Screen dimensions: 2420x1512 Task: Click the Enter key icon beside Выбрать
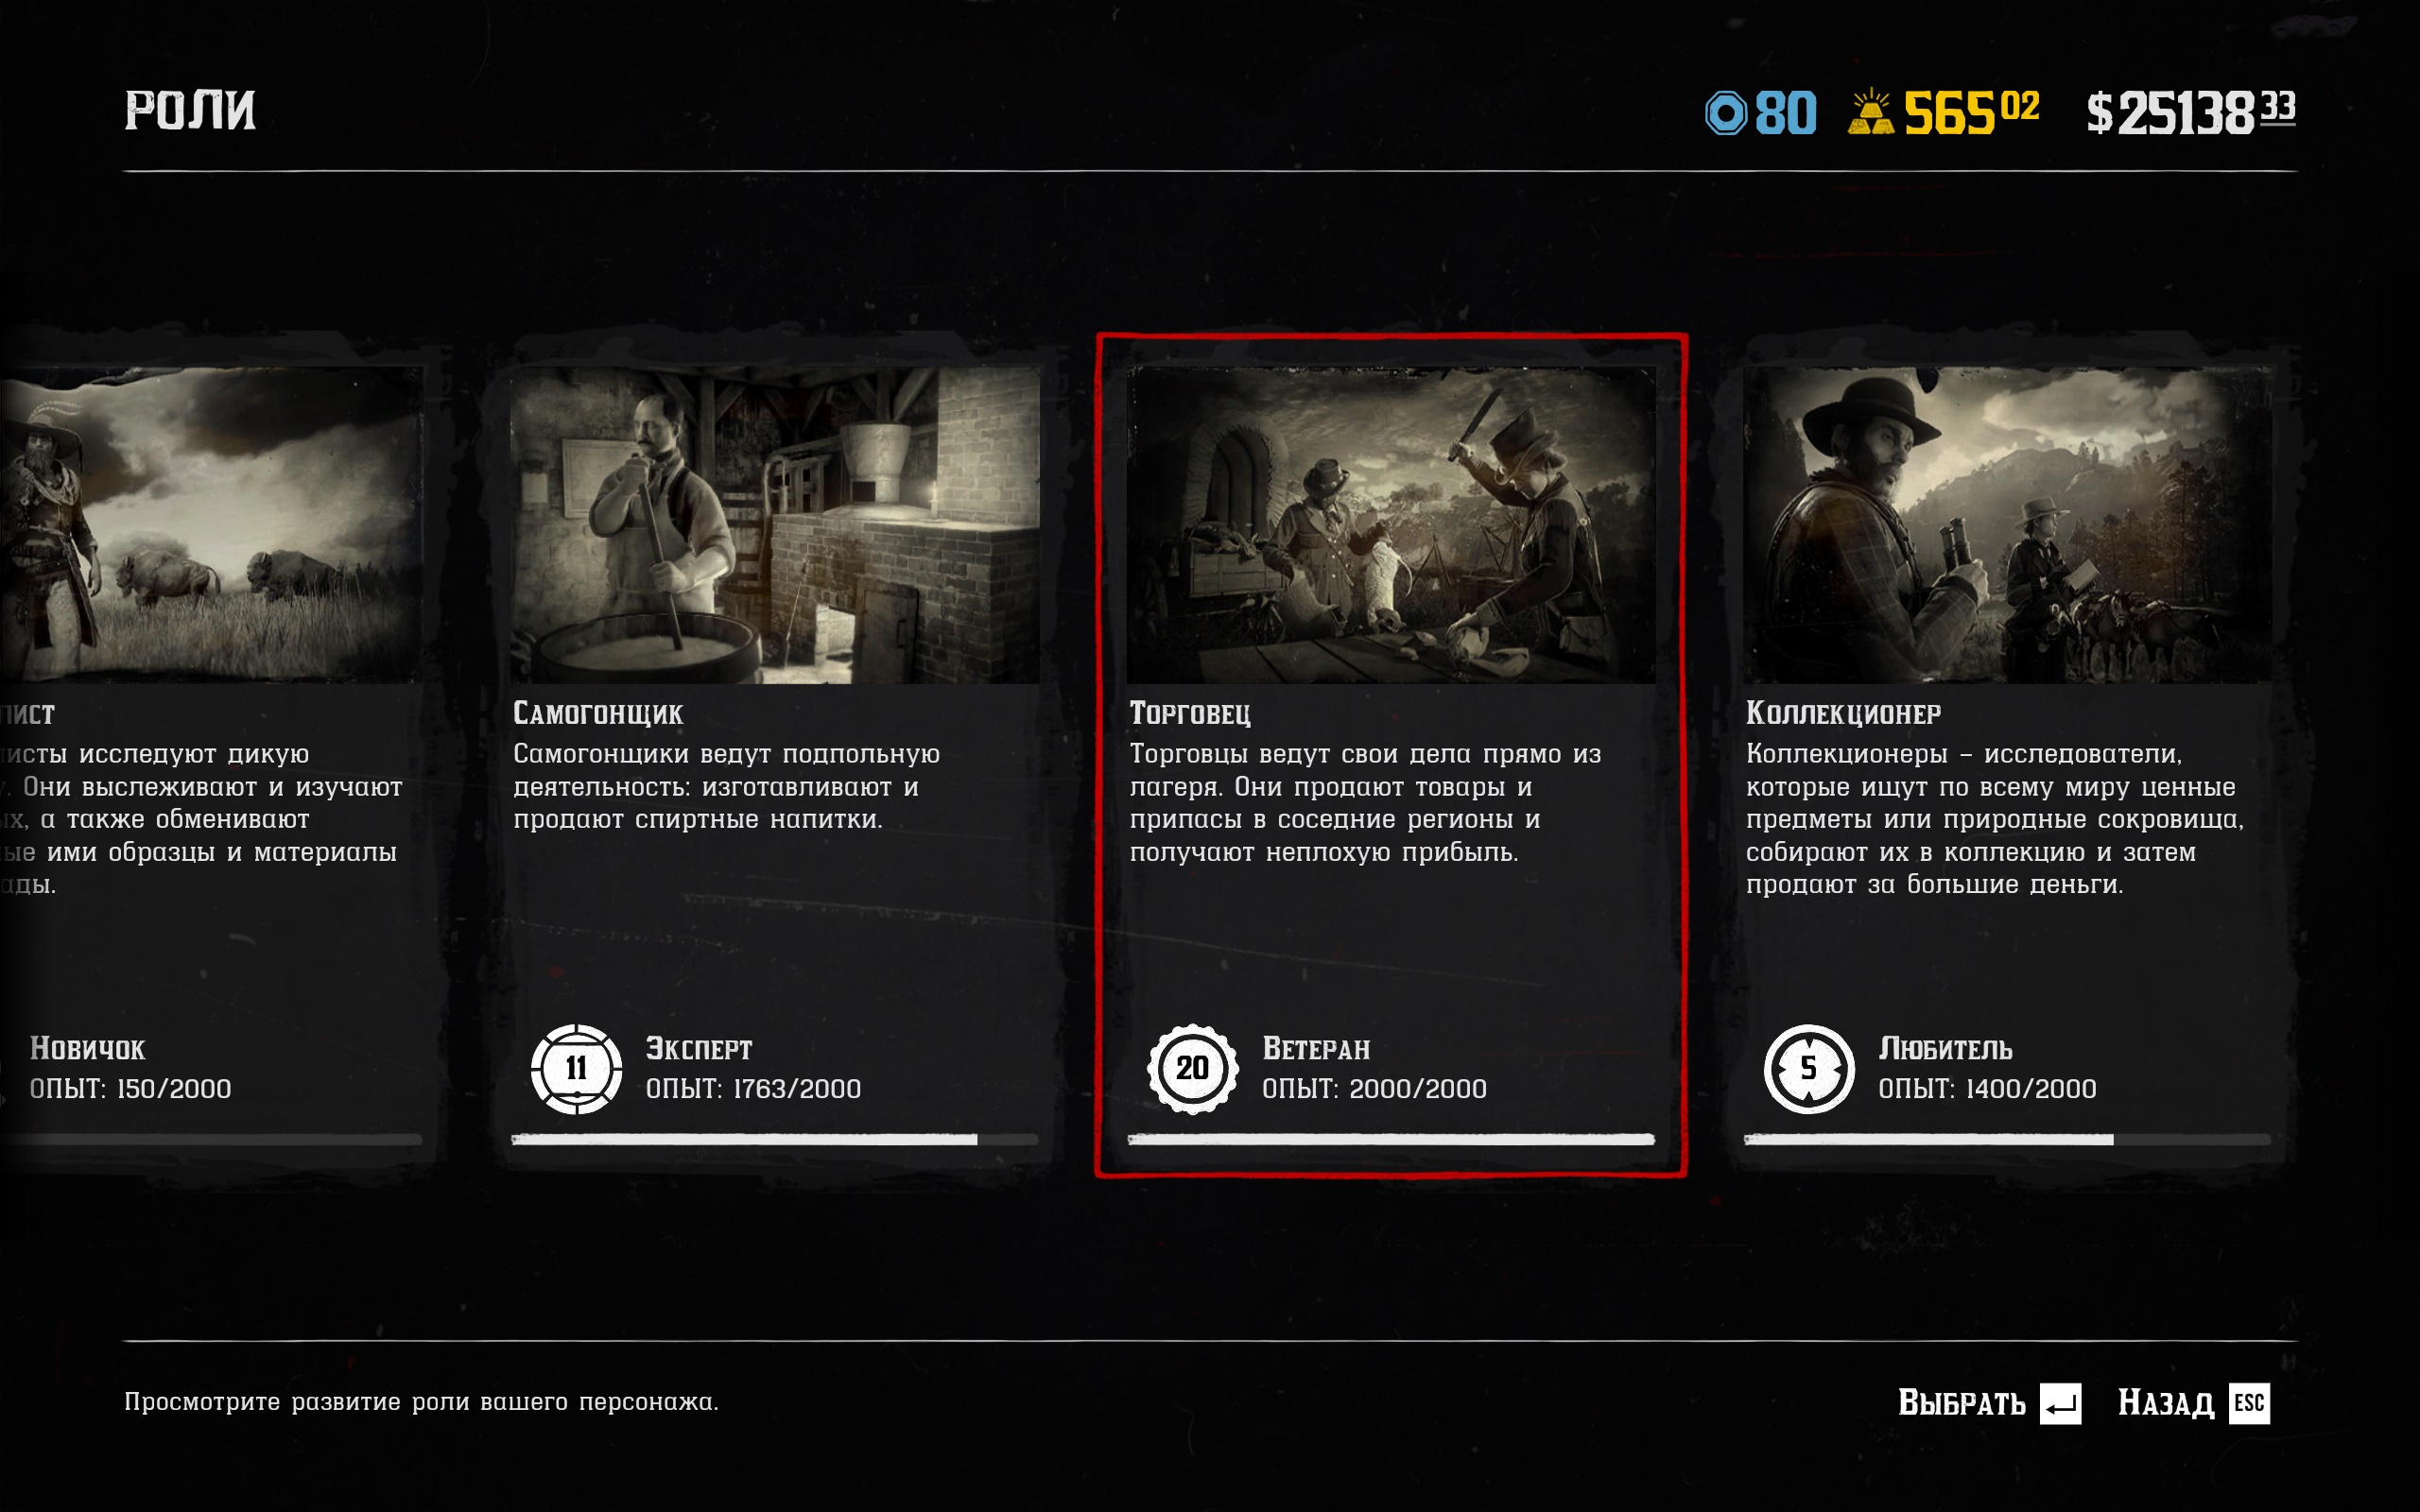[x=2060, y=1403]
